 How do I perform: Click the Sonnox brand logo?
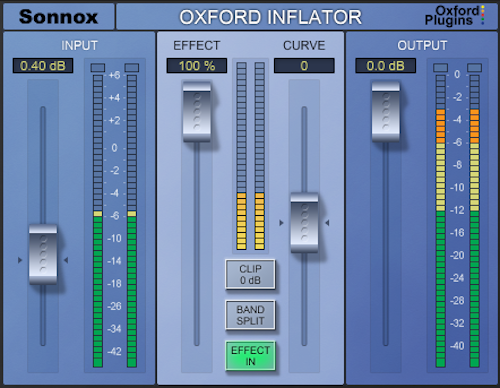pyautogui.click(x=58, y=17)
